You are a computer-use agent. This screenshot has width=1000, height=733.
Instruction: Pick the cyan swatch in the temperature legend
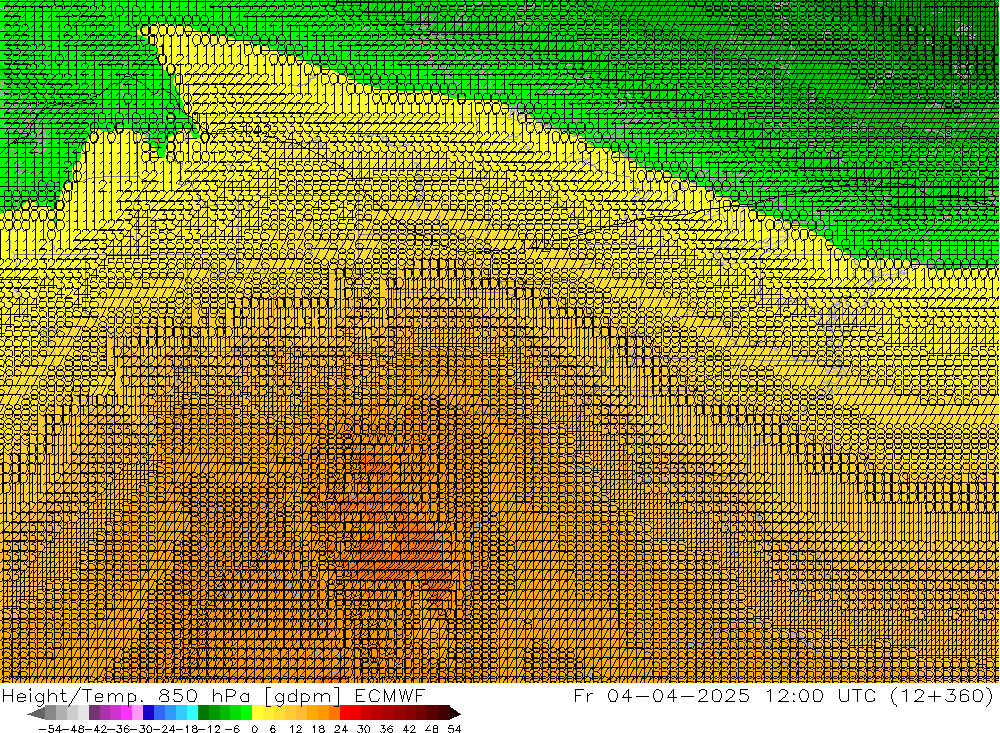point(192,713)
